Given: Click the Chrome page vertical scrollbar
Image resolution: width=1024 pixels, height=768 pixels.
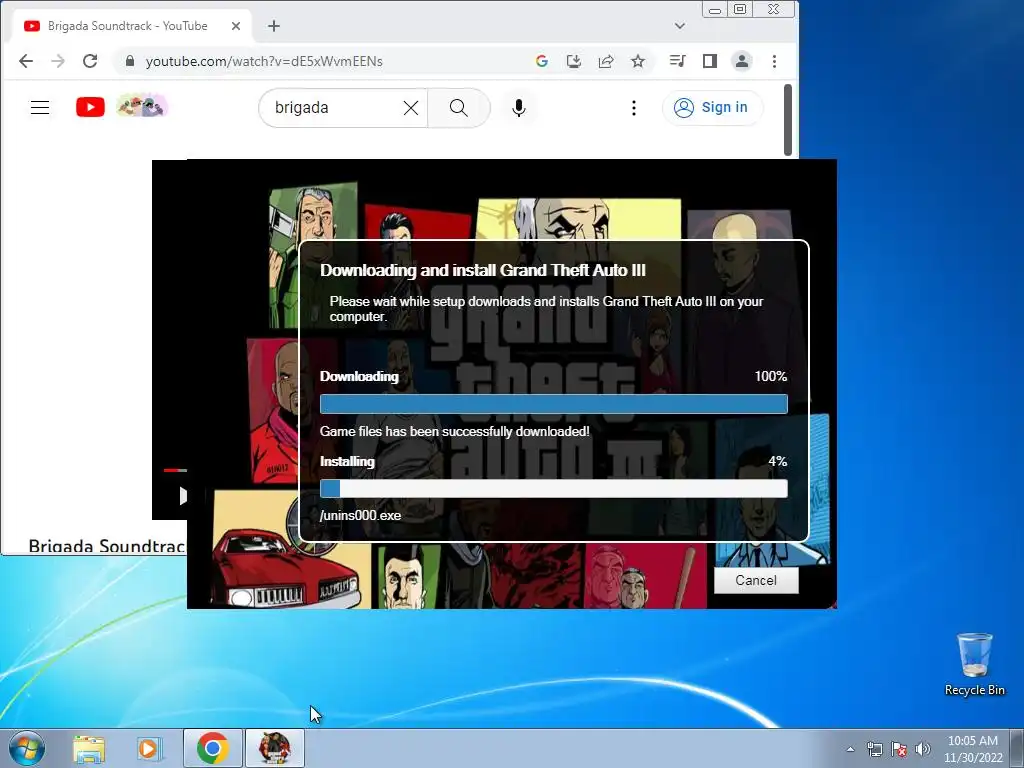Looking at the screenshot, I should point(788,120).
